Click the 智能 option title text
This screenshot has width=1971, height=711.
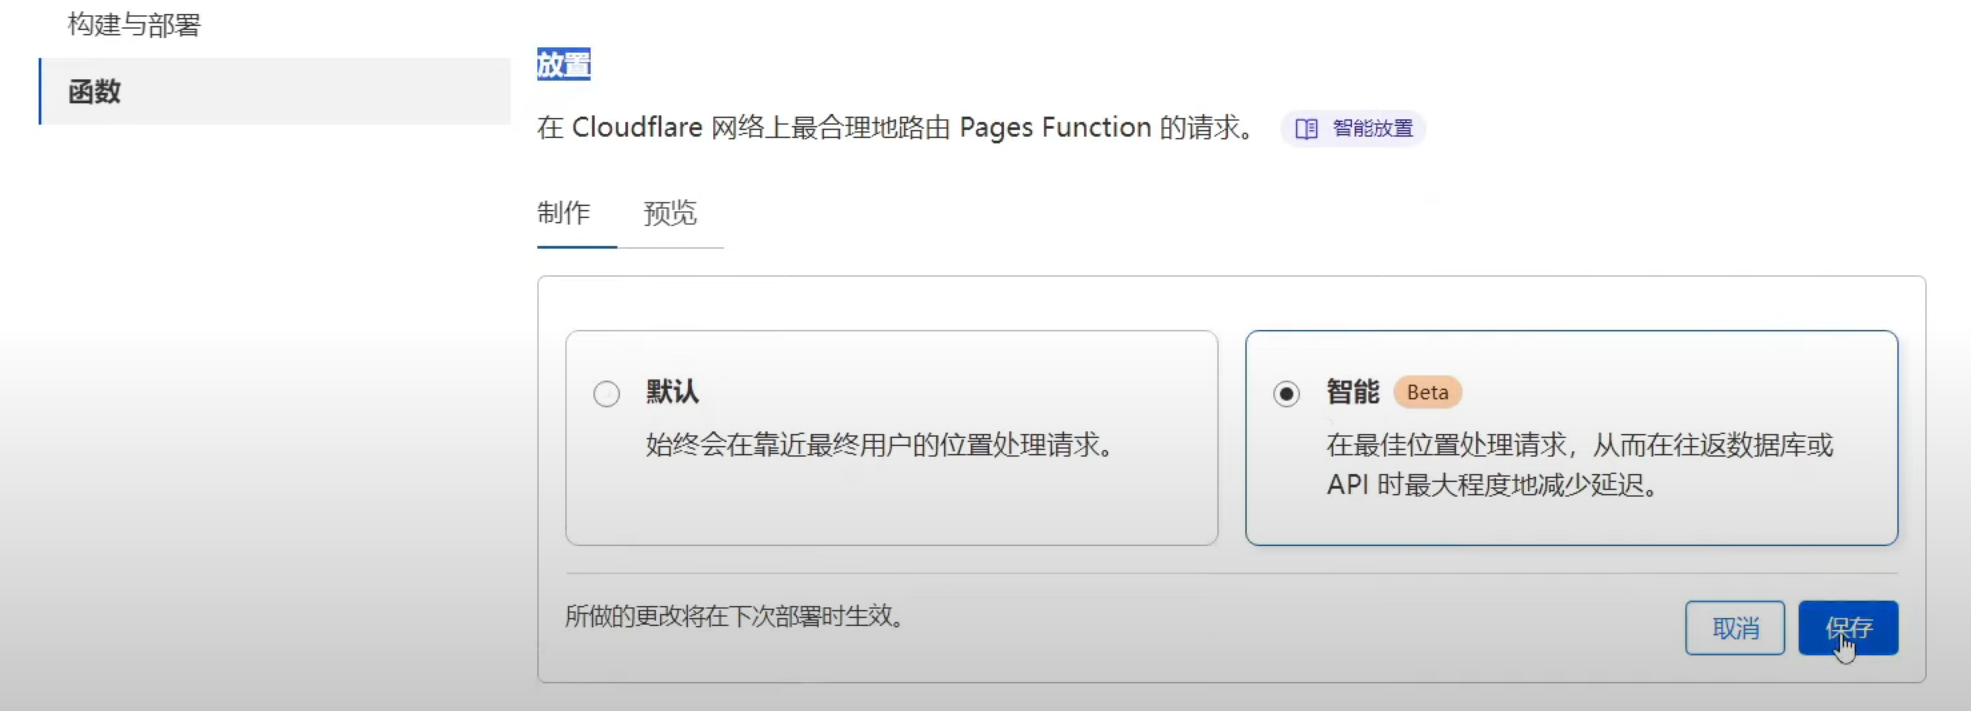(x=1352, y=392)
